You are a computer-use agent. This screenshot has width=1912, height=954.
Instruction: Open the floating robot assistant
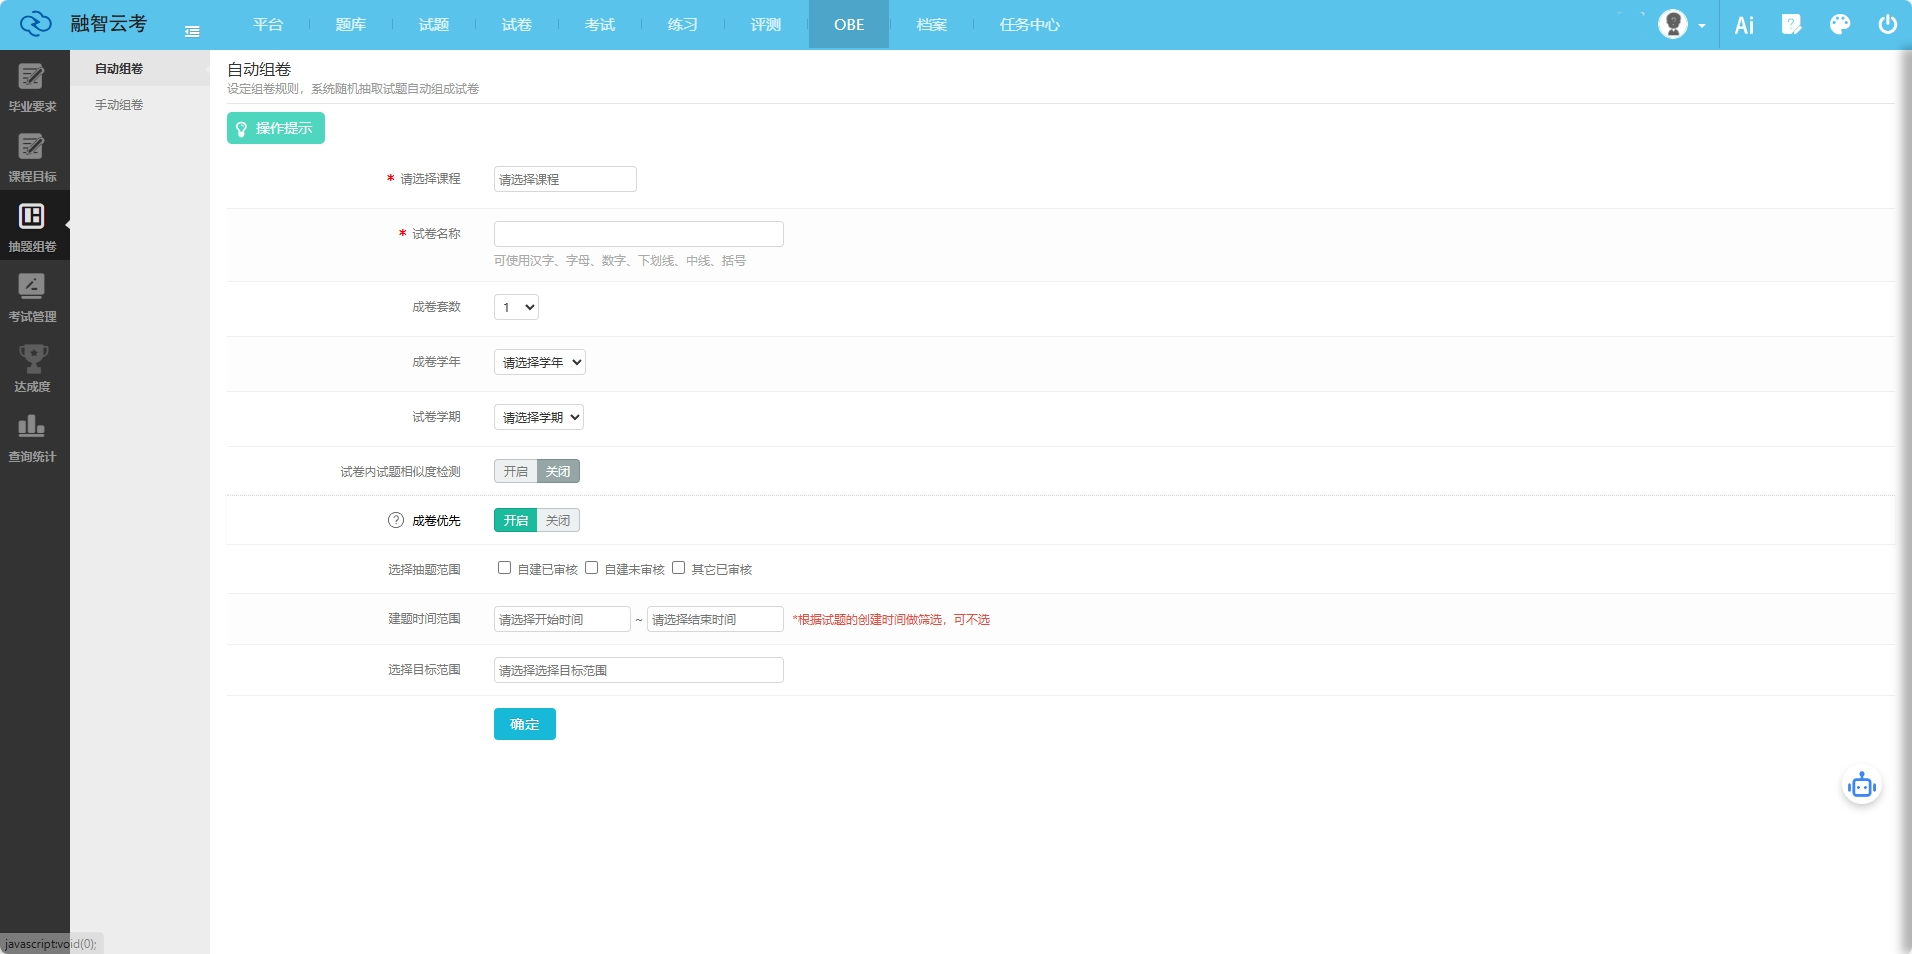1861,786
